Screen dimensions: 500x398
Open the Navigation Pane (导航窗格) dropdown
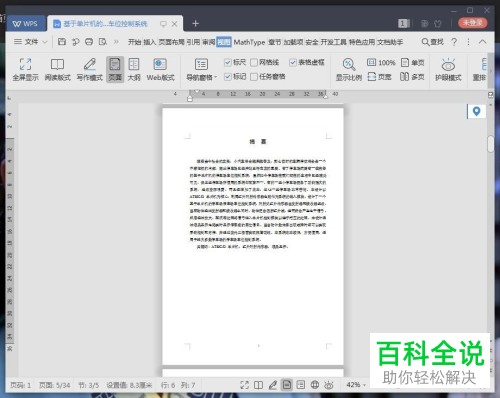pyautogui.click(x=201, y=69)
